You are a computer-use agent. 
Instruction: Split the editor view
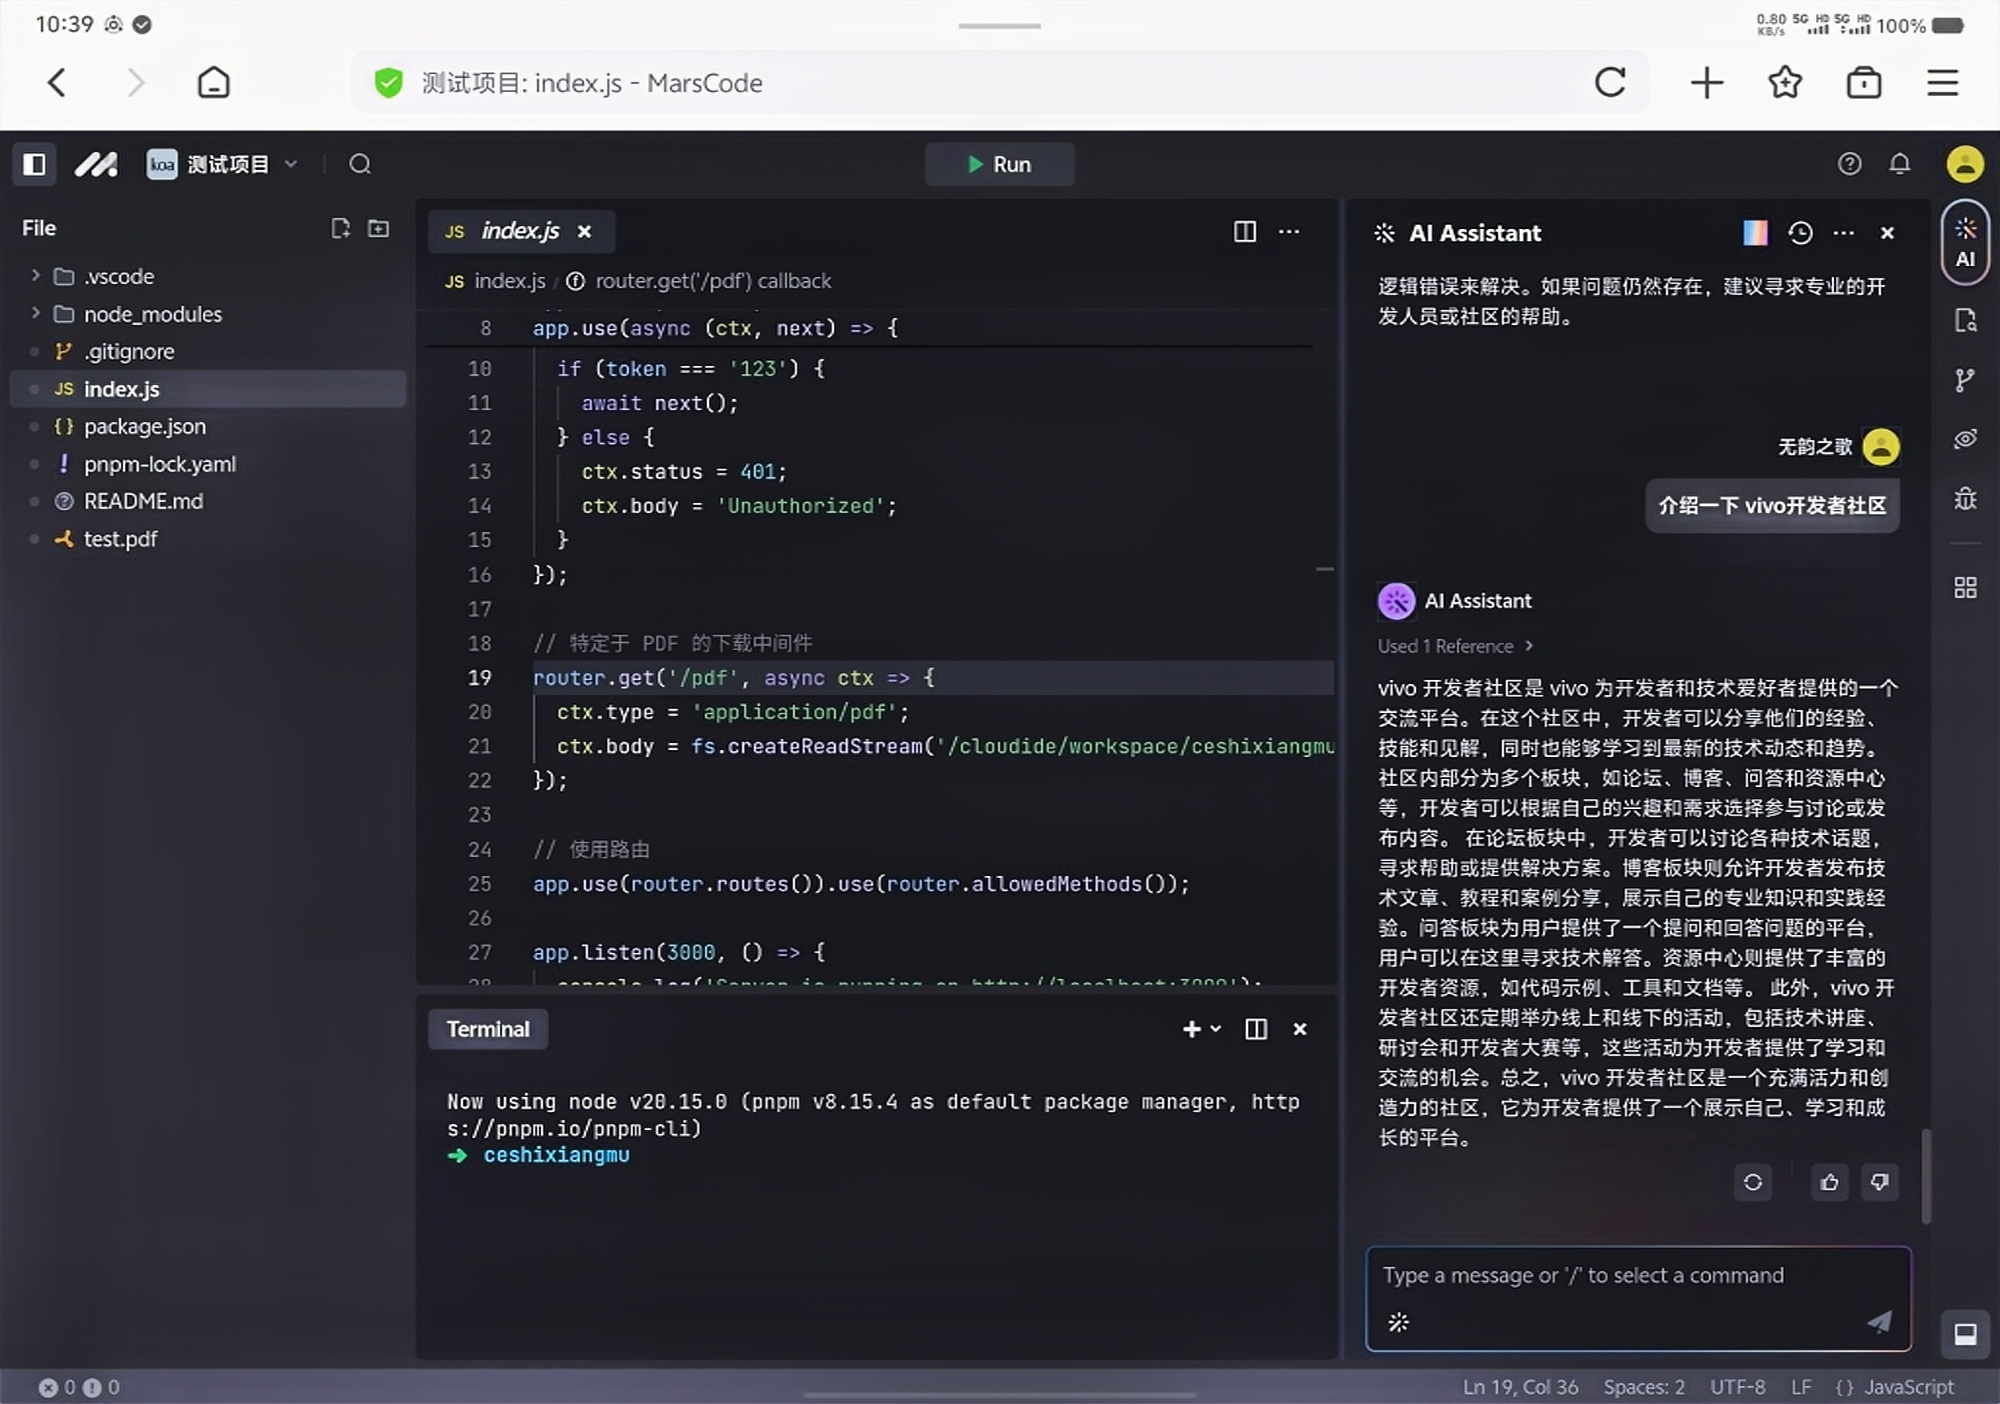pos(1244,231)
